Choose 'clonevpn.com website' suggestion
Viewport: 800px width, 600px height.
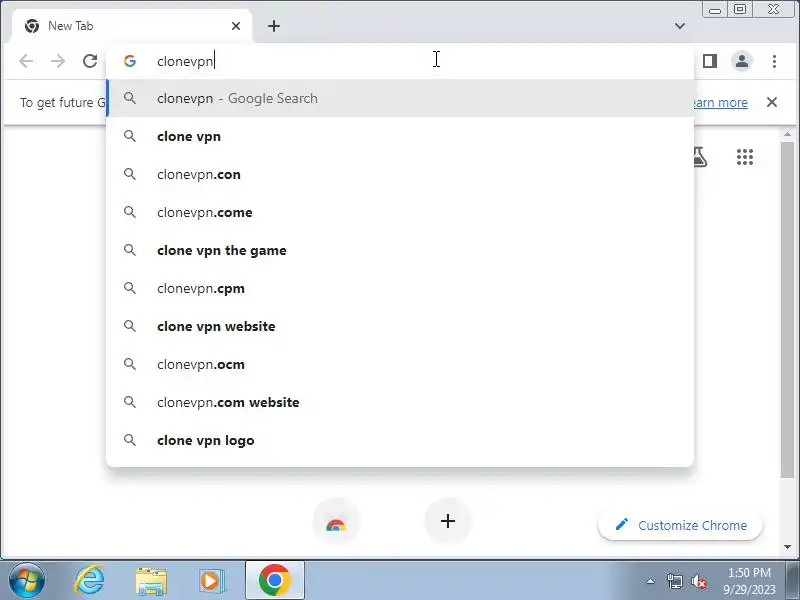click(x=400, y=402)
